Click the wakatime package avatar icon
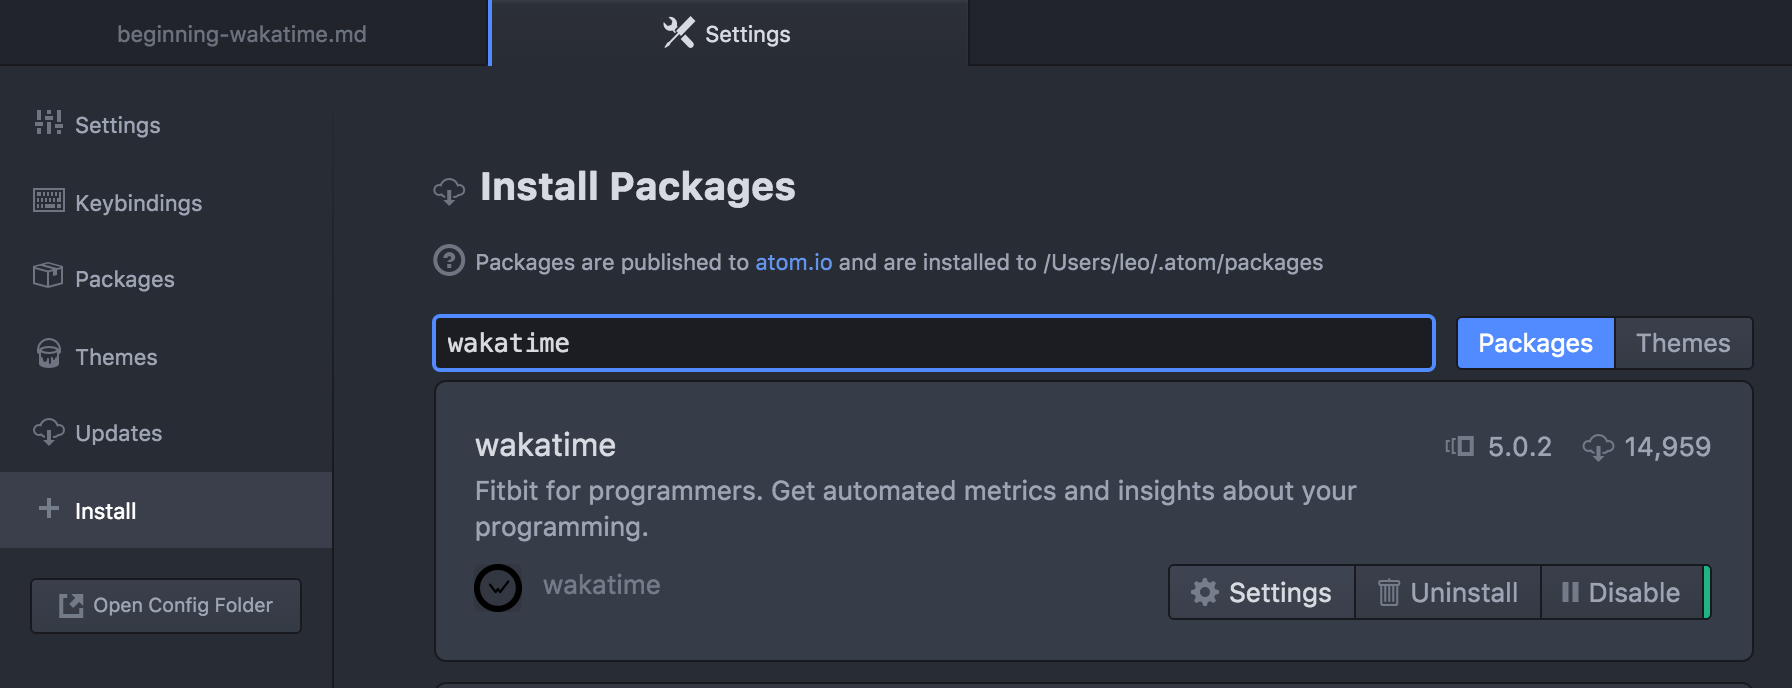This screenshot has width=1792, height=688. click(497, 588)
